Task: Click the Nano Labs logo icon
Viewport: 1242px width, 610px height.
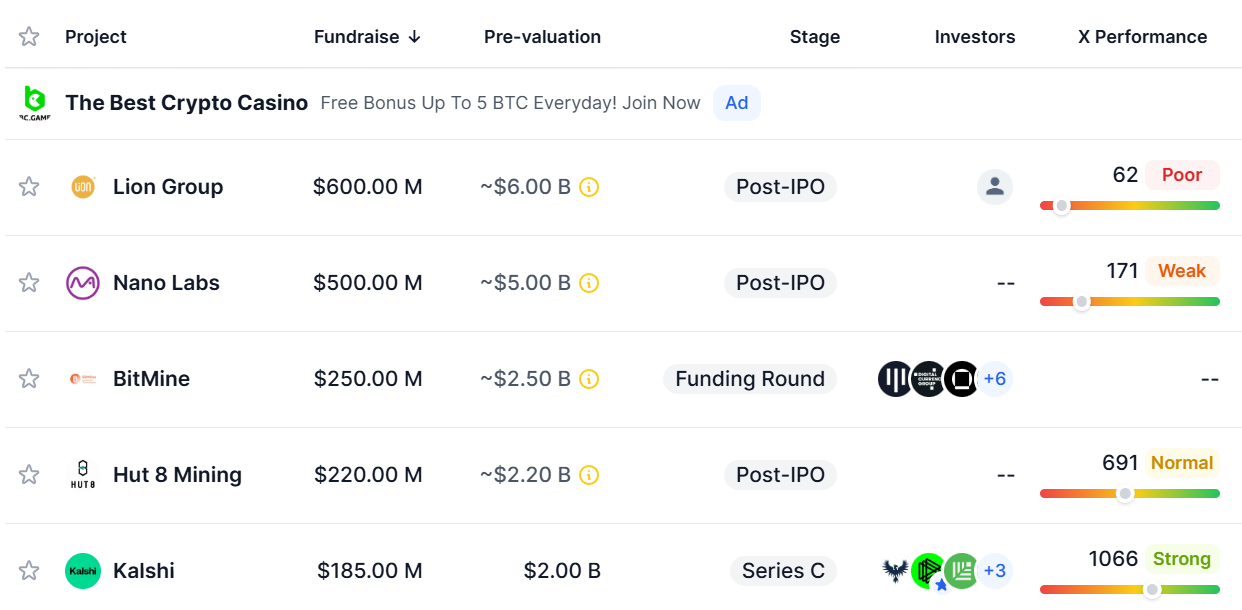Action: pyautogui.click(x=83, y=283)
